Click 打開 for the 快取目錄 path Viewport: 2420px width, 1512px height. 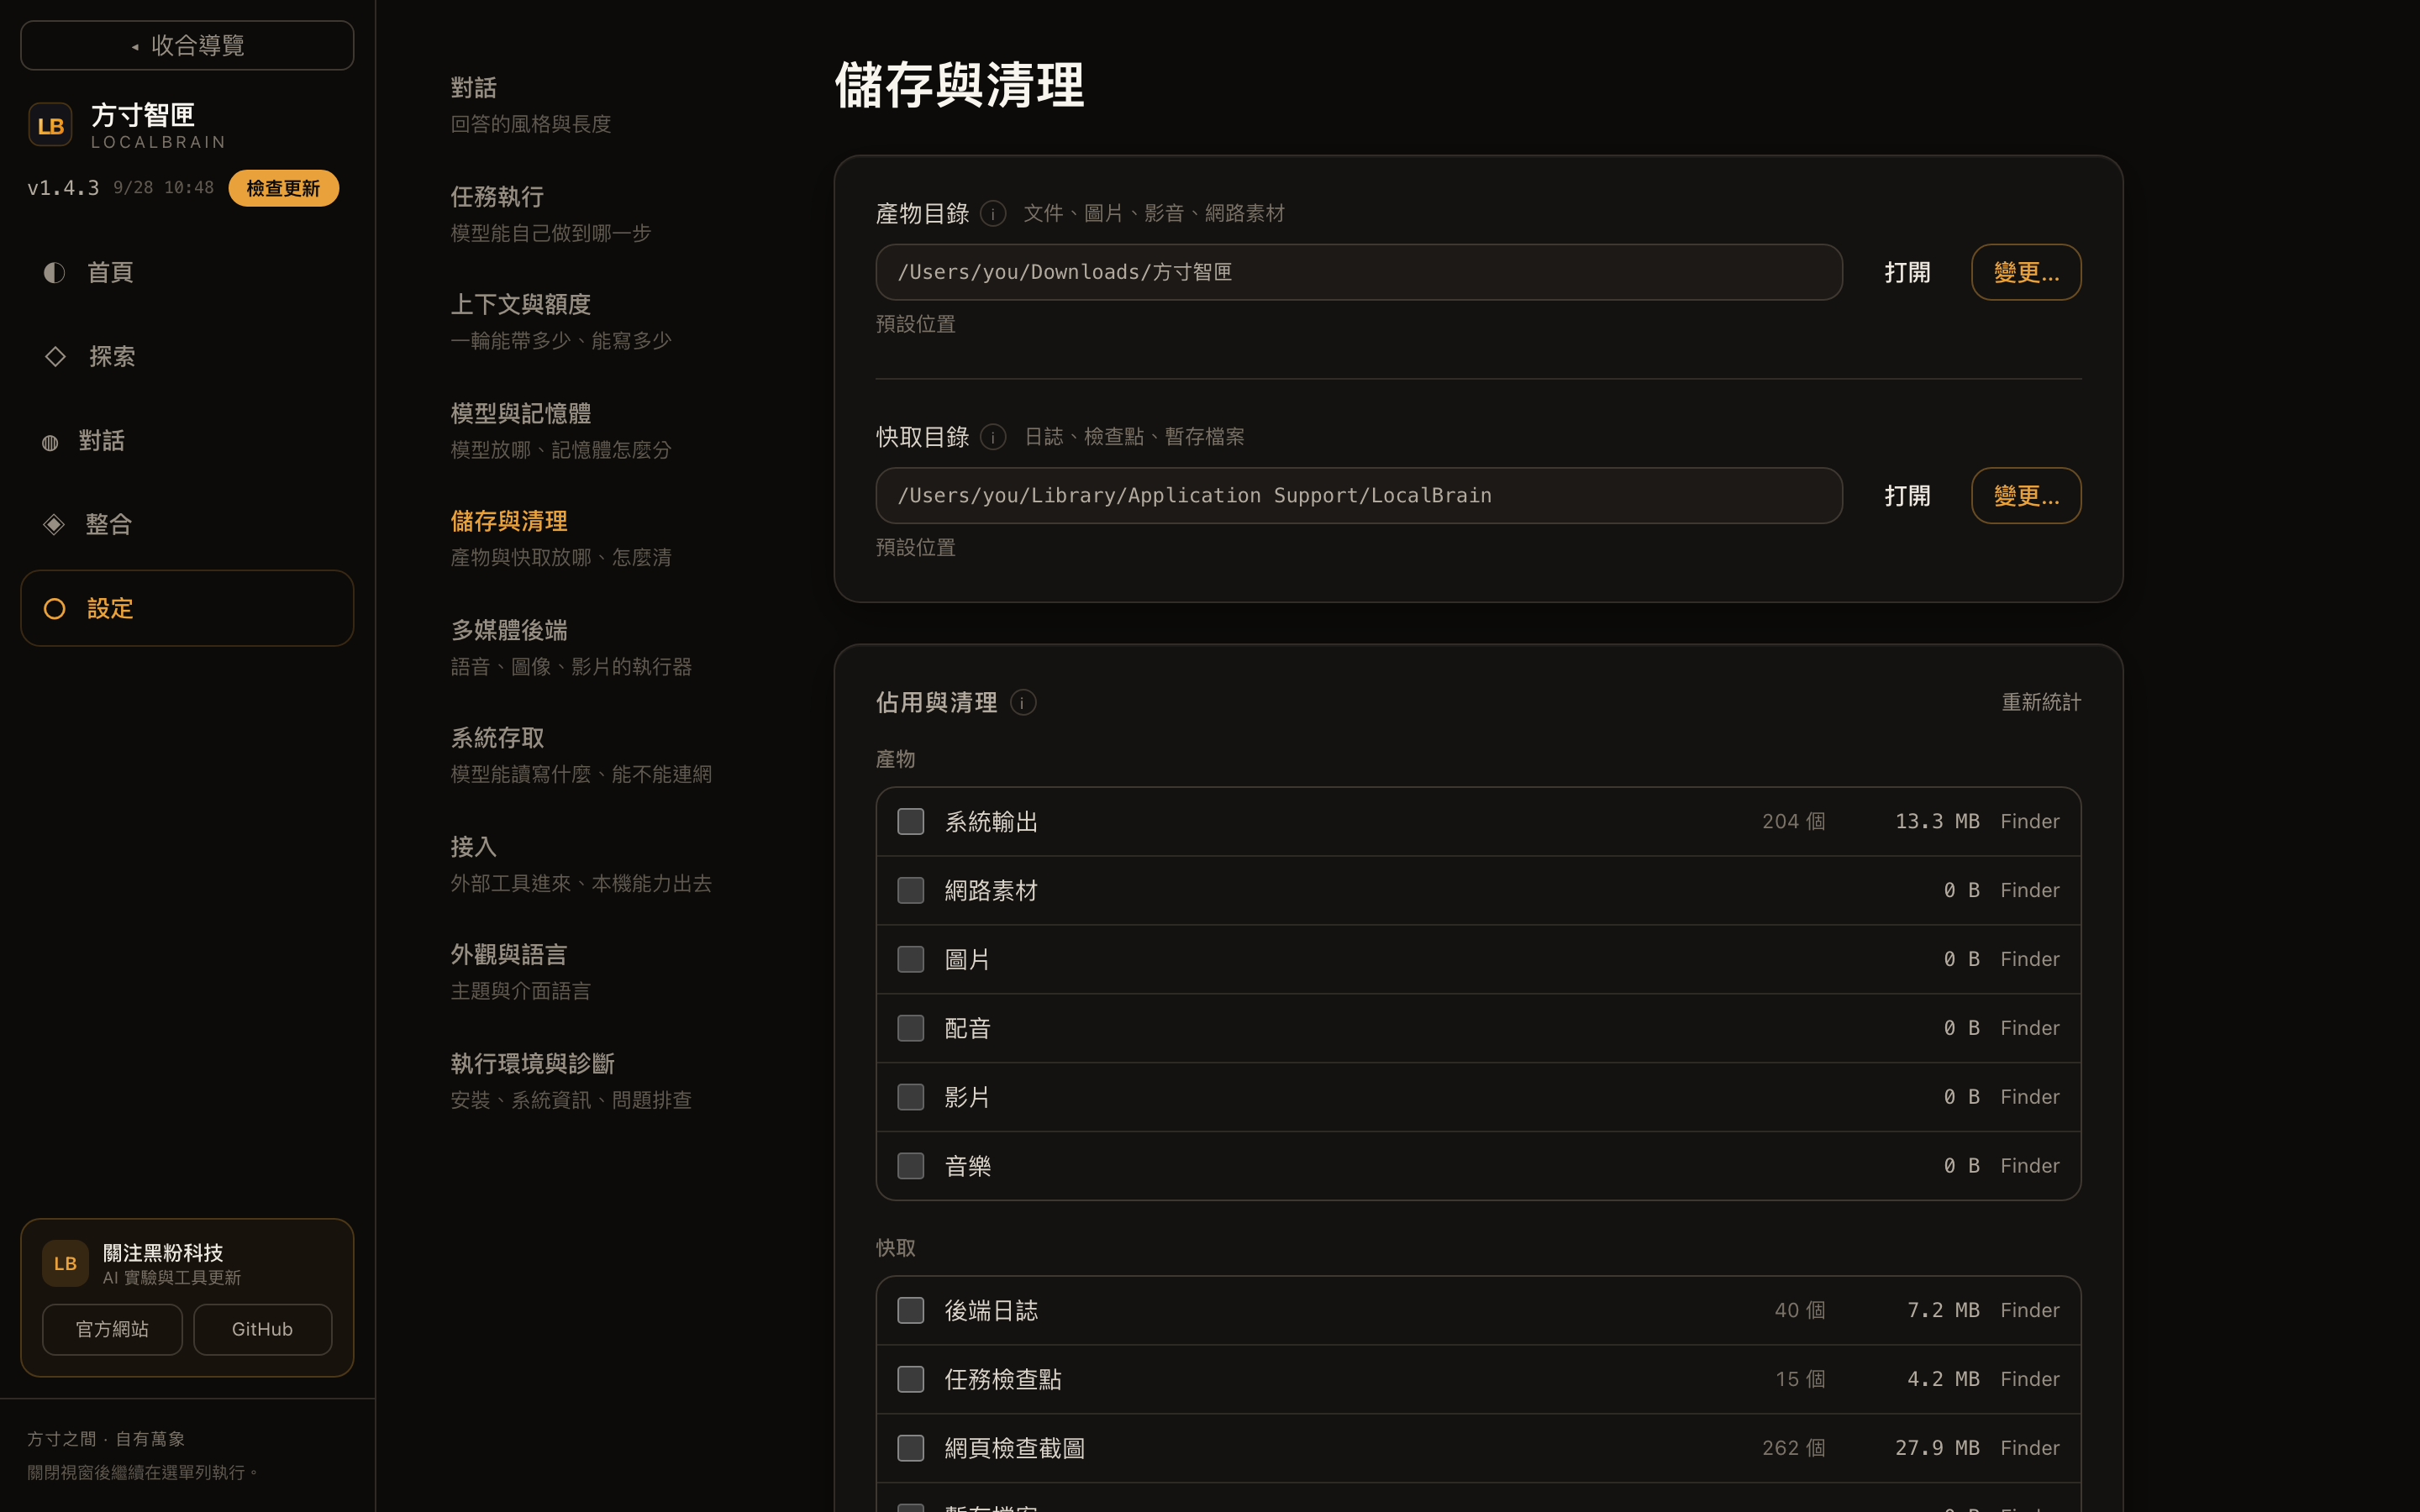click(x=1906, y=496)
